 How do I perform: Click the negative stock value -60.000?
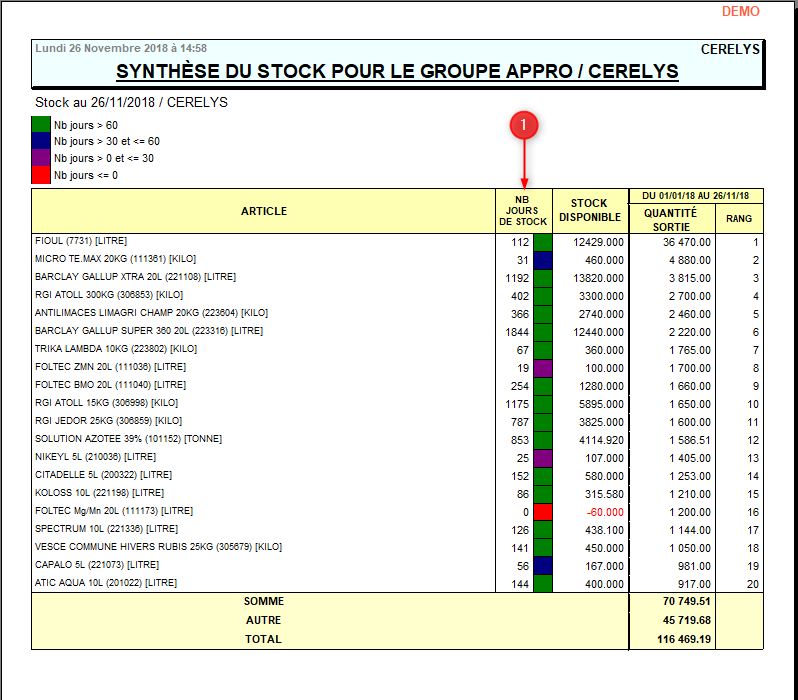pyautogui.click(x=603, y=512)
